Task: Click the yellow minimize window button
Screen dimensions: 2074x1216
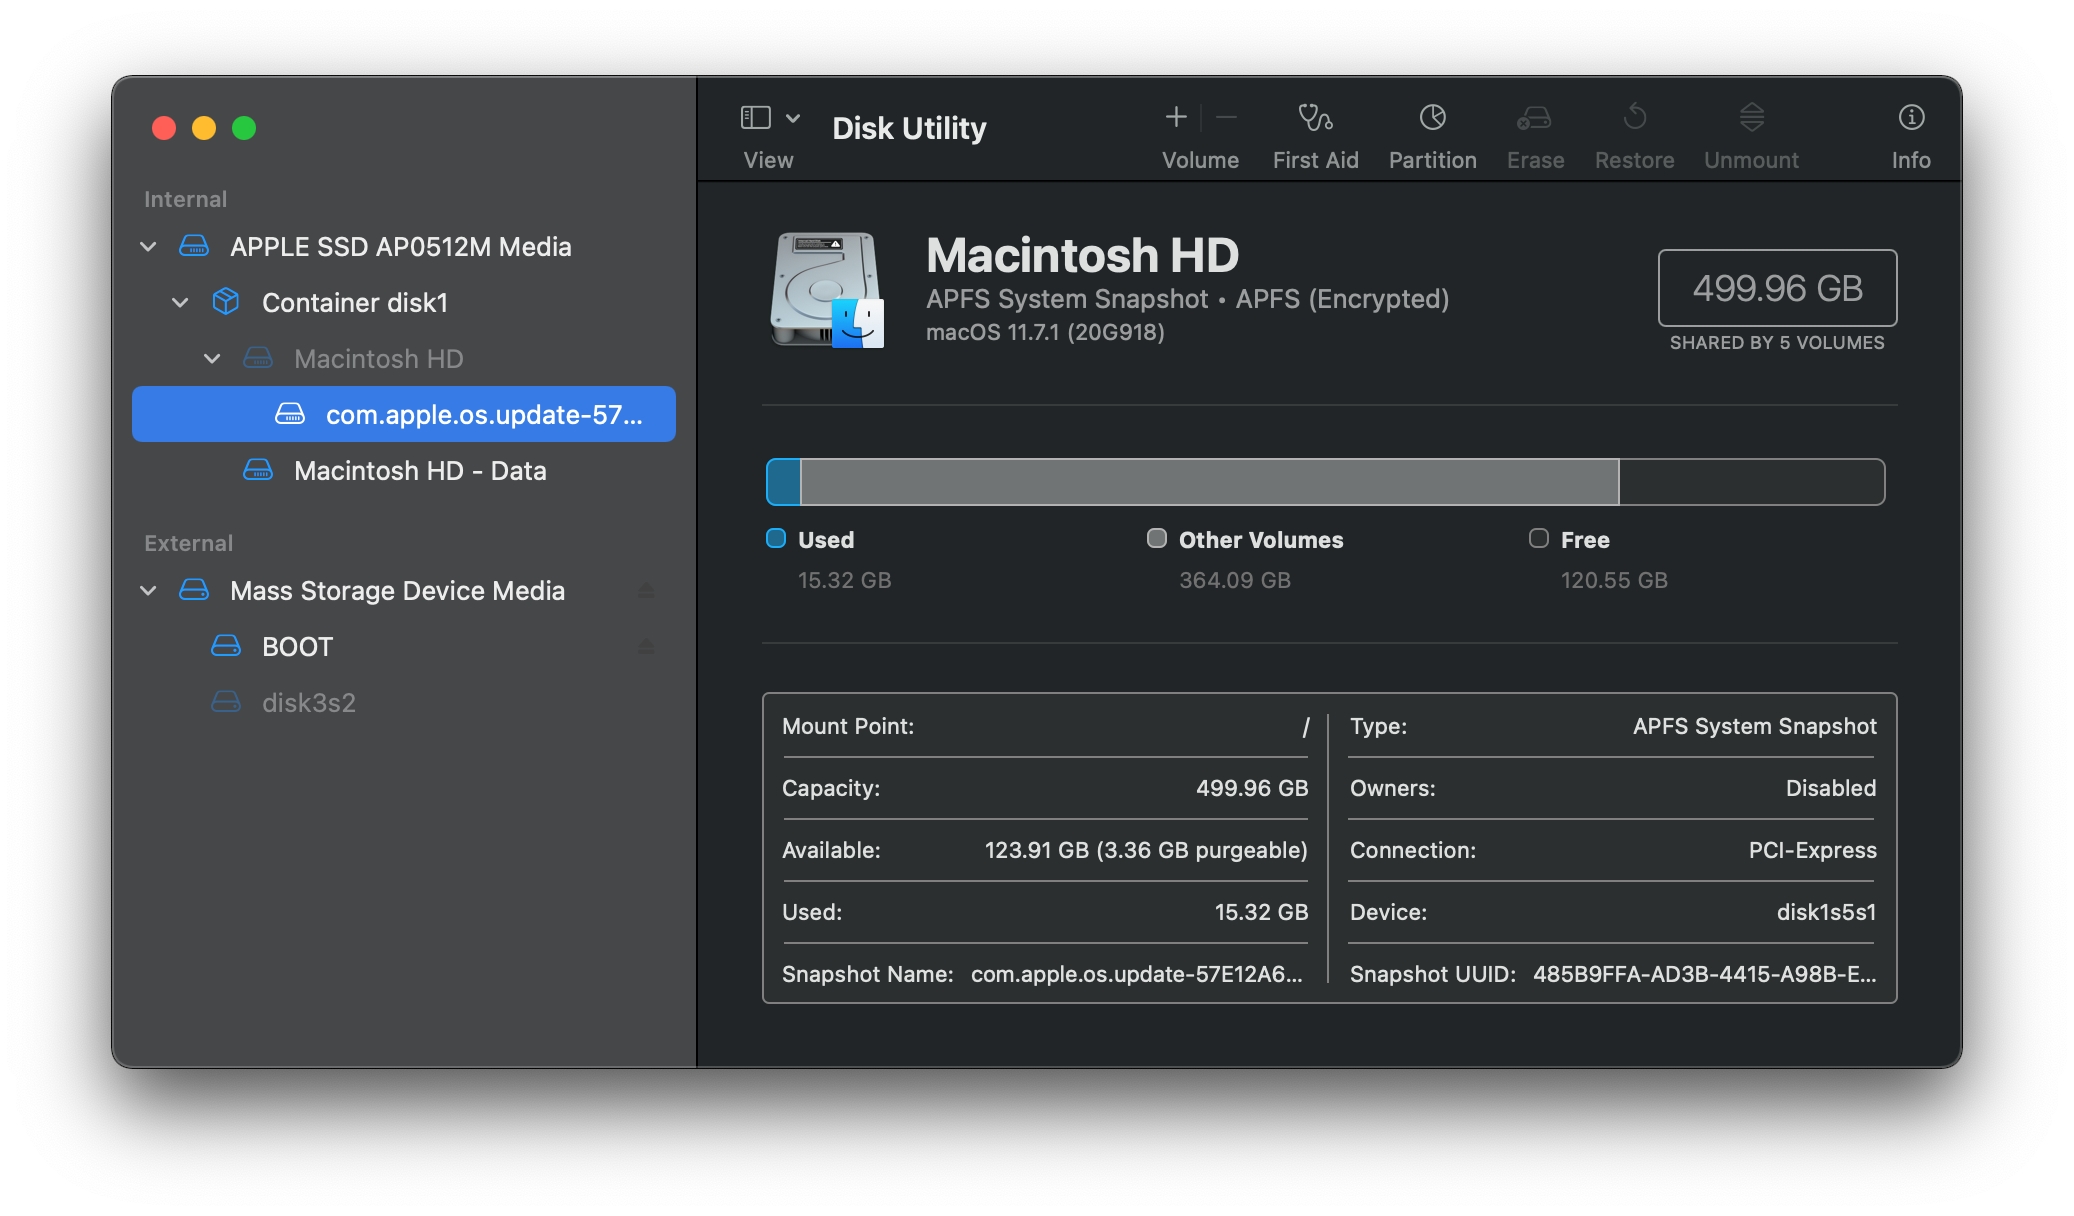Action: point(204,128)
